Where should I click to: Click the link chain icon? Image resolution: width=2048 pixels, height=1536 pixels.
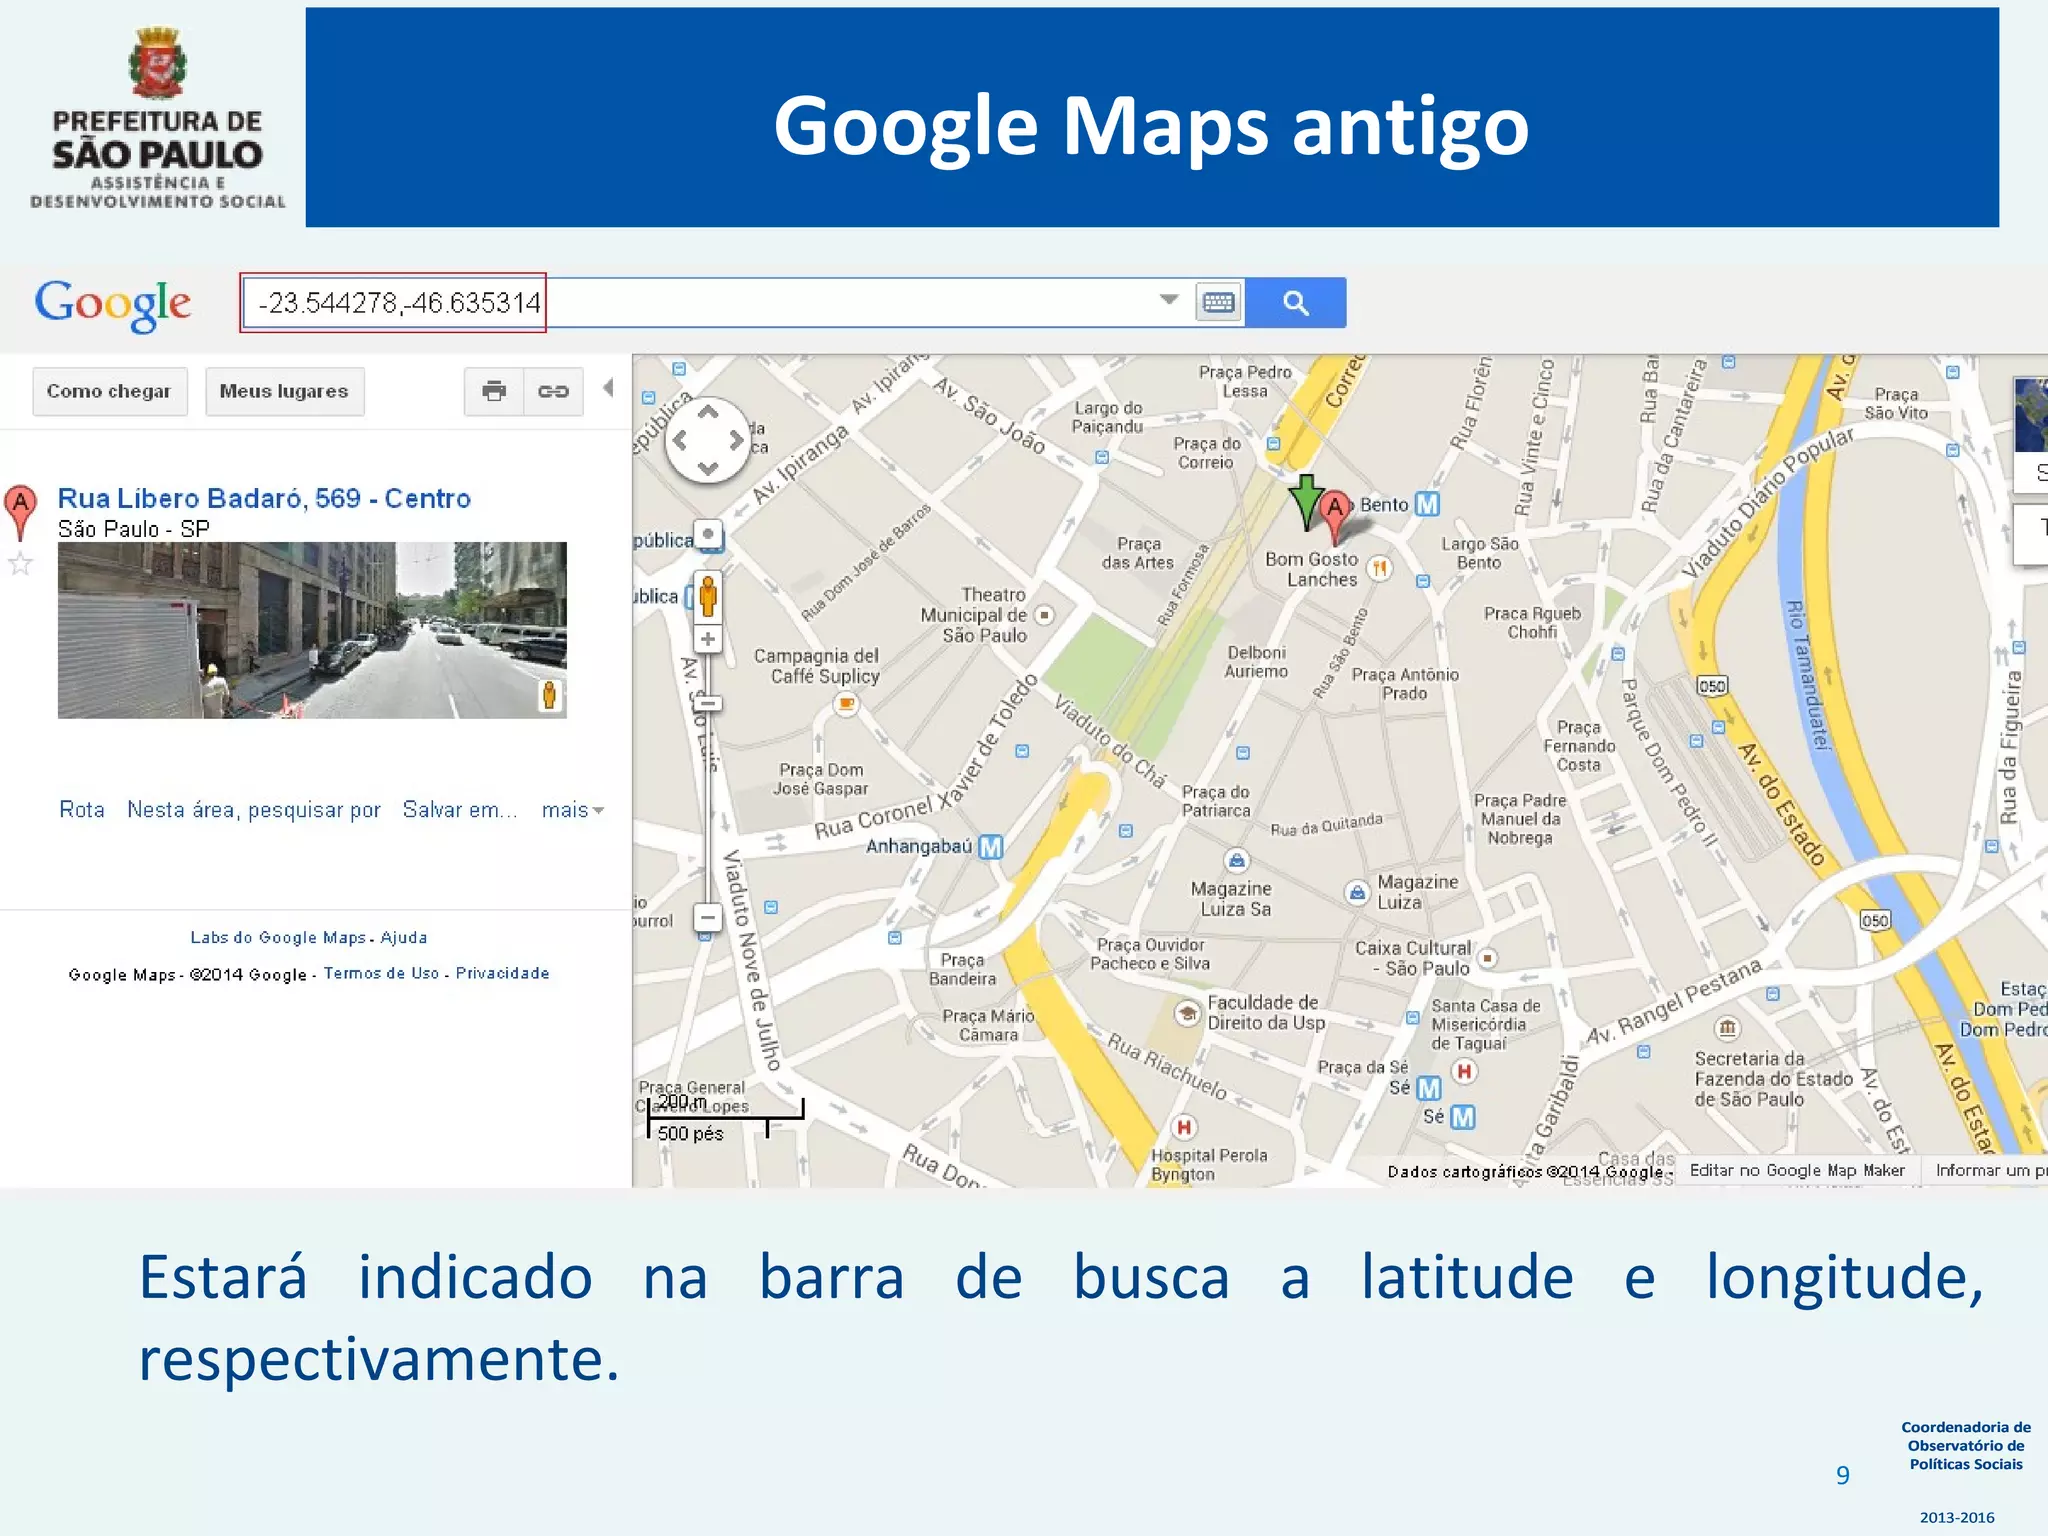coord(553,391)
